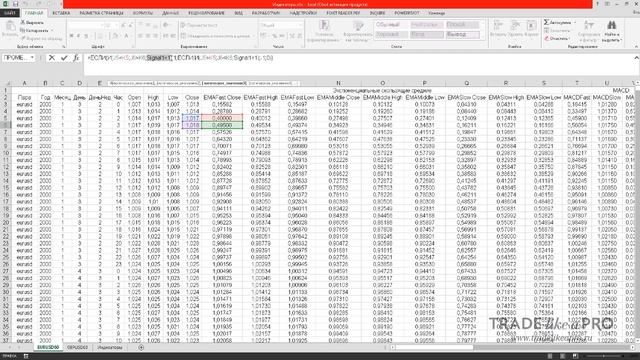Viewport: 640px width, 360px height.
Task: Expand the AutoSum dropdown arrow
Action: point(575,22)
